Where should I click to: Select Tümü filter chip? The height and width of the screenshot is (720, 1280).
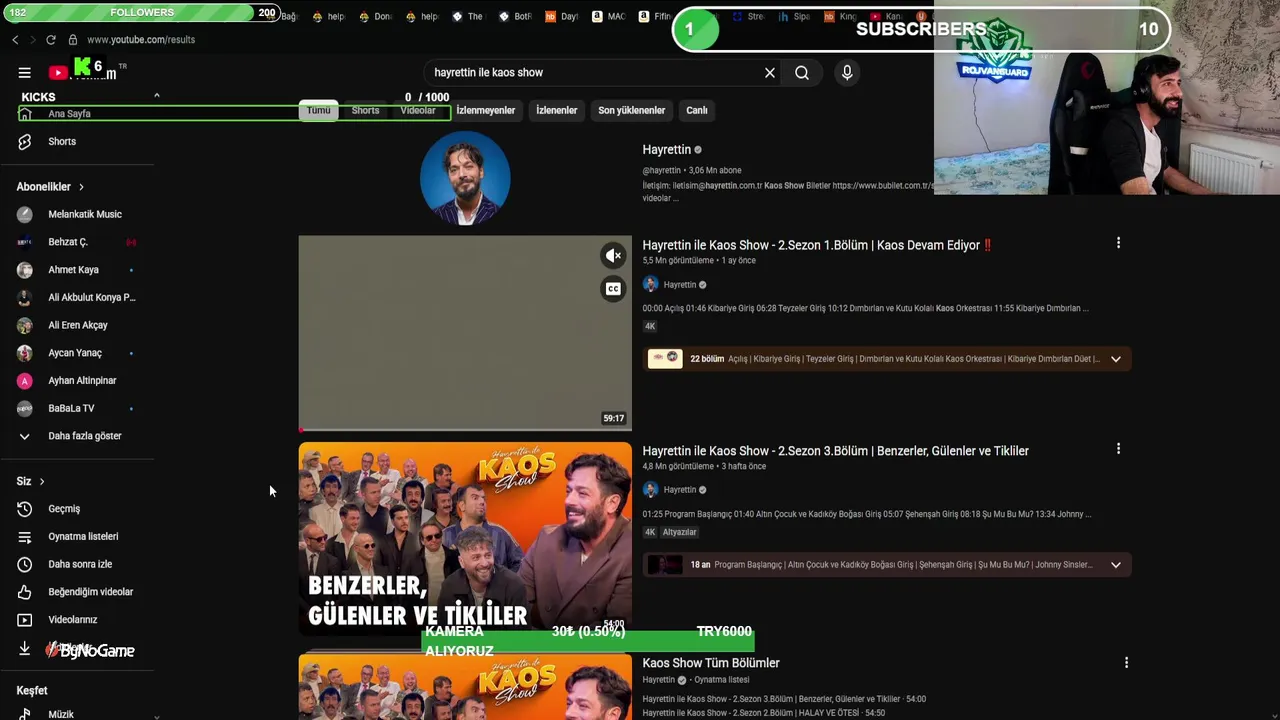point(318,110)
